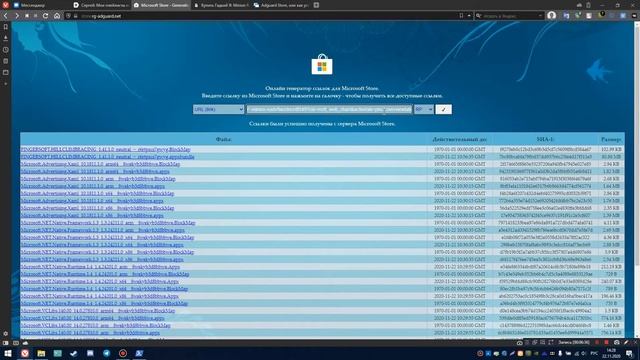The width and height of the screenshot is (640, 360).
Task: Open Microsoft.VCLibs.140.00 arm64 BlockMap link
Action: coord(98,311)
